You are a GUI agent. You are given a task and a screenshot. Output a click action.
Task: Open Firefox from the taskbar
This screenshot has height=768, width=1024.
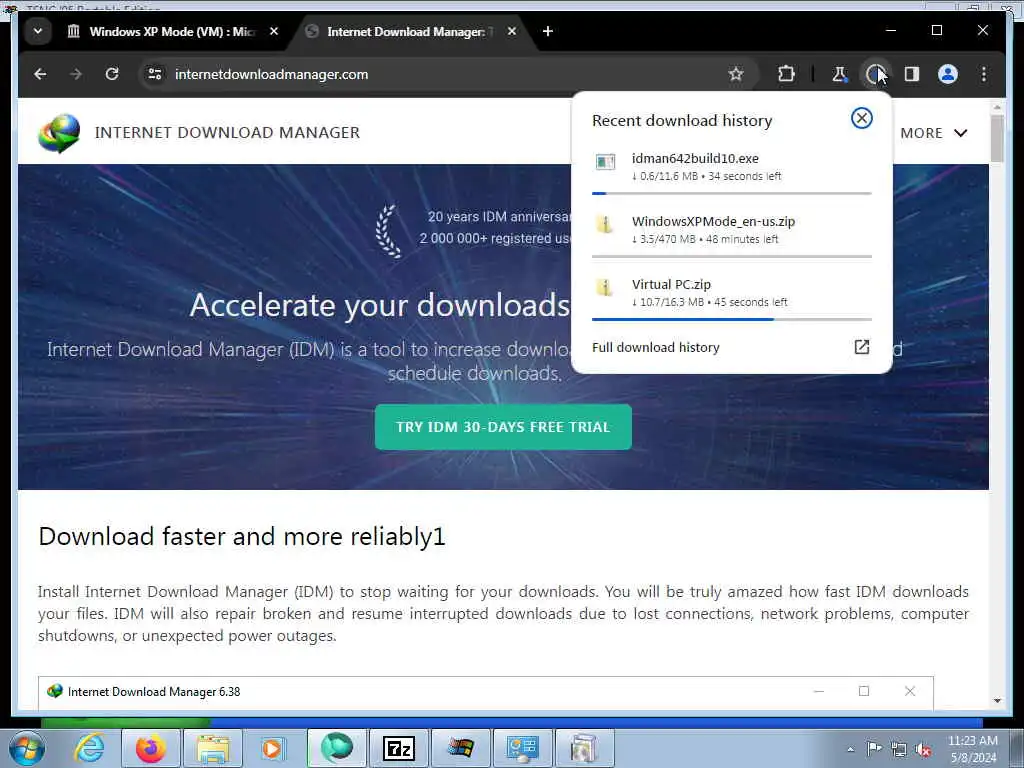150,748
